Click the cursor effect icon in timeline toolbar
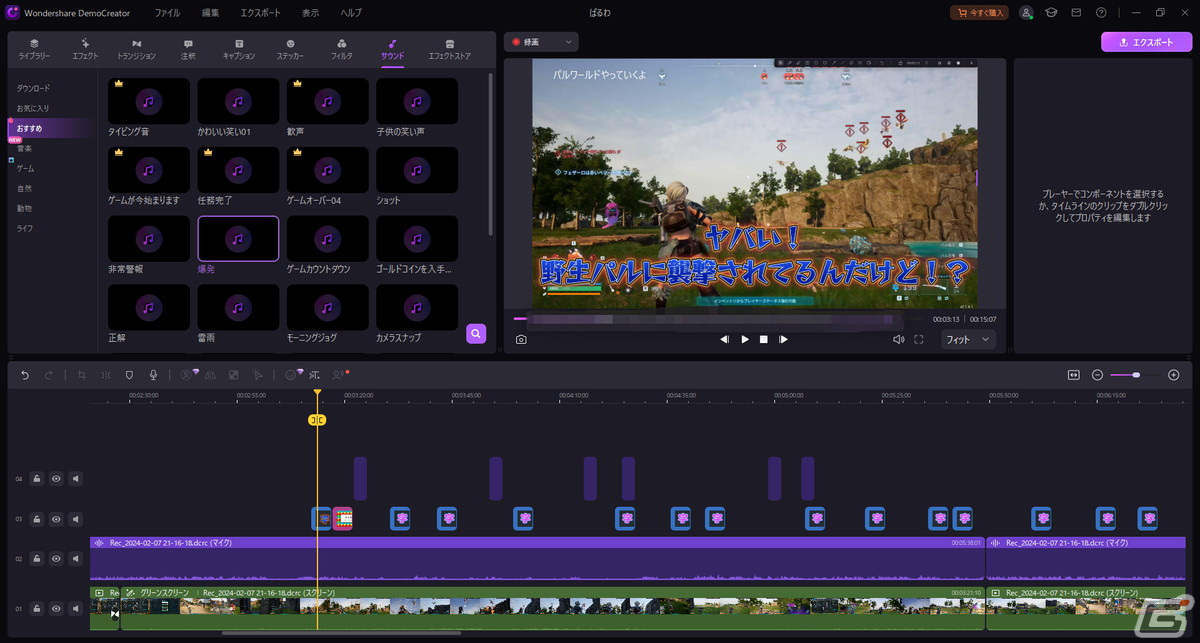Viewport: 1200px width, 643px height. (x=257, y=375)
